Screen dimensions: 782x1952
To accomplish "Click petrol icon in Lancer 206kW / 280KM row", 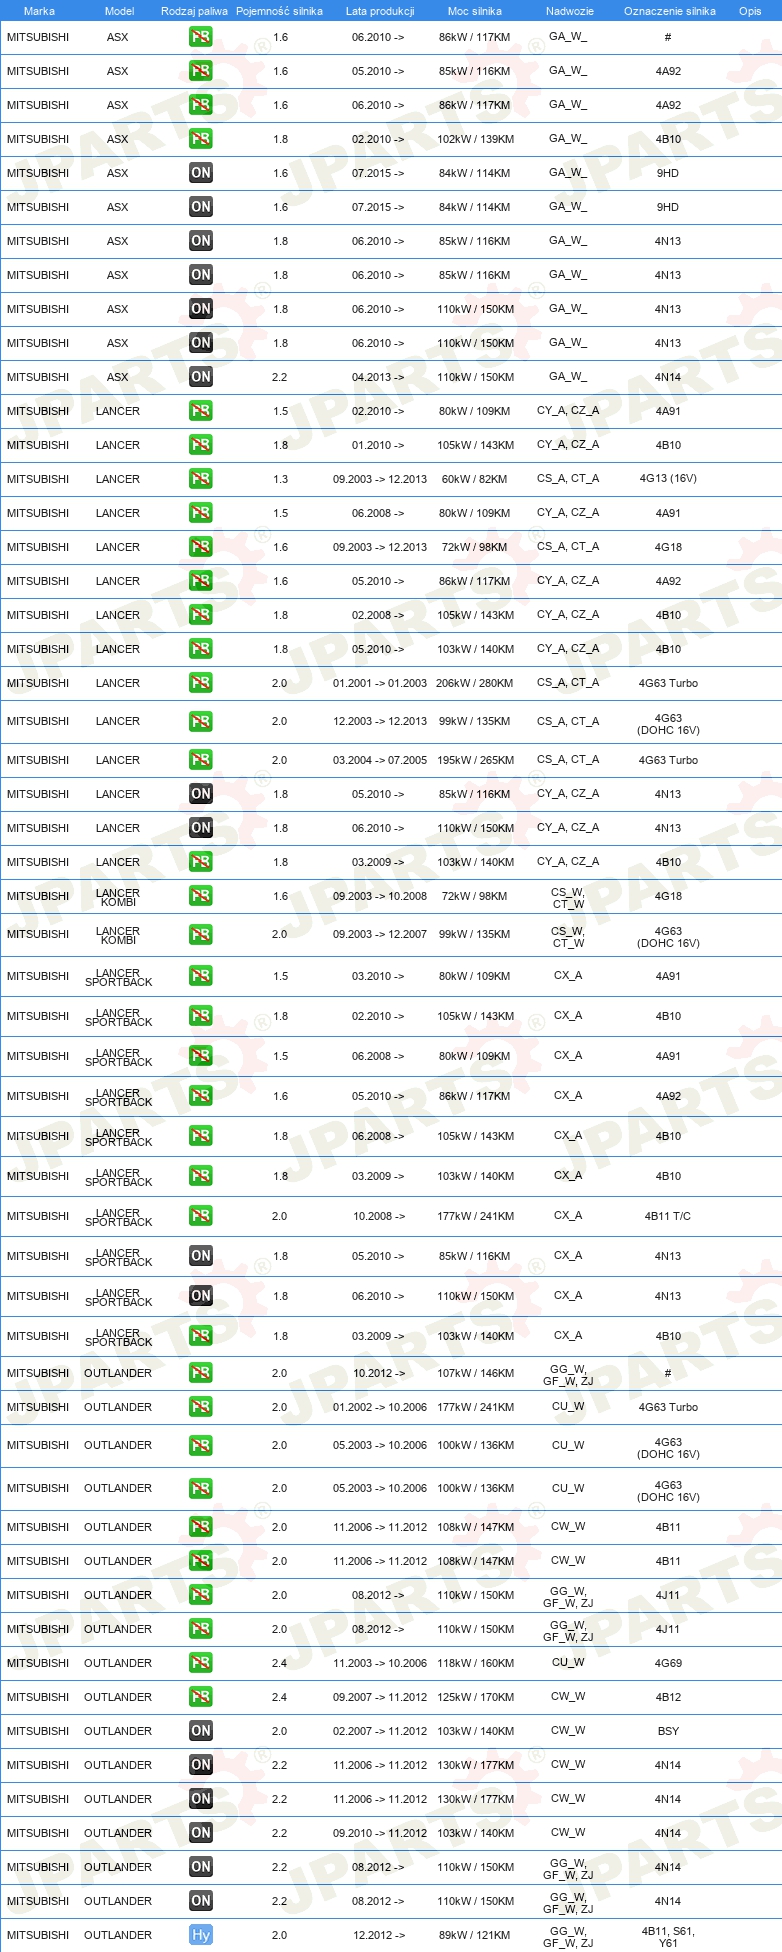I will (x=201, y=682).
